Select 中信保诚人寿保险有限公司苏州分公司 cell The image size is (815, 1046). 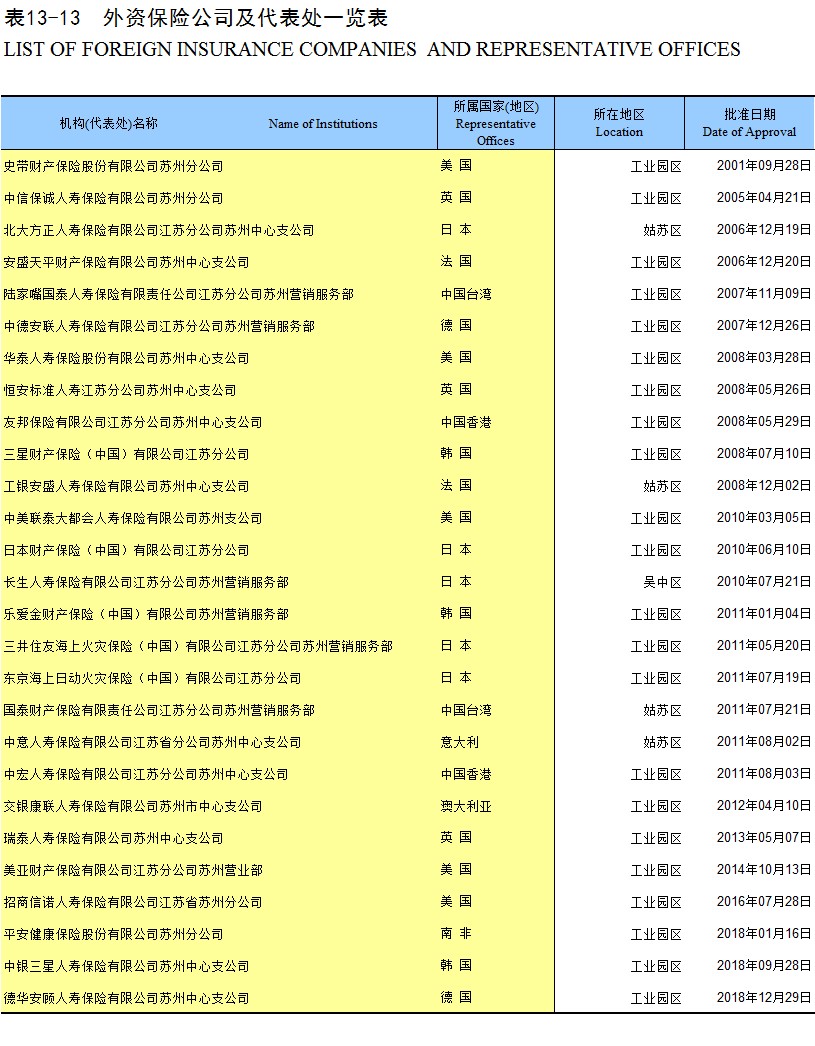[113, 198]
